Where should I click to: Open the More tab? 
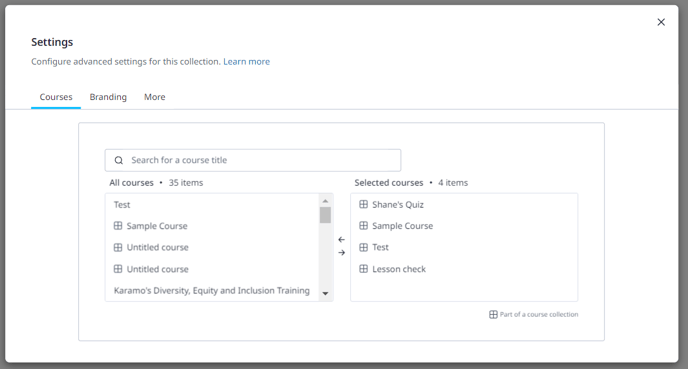click(x=154, y=97)
